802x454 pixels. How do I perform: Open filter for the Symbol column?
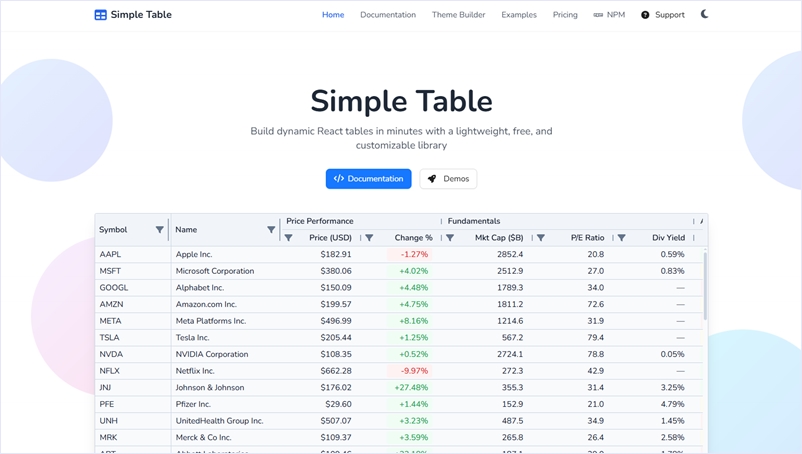[159, 230]
